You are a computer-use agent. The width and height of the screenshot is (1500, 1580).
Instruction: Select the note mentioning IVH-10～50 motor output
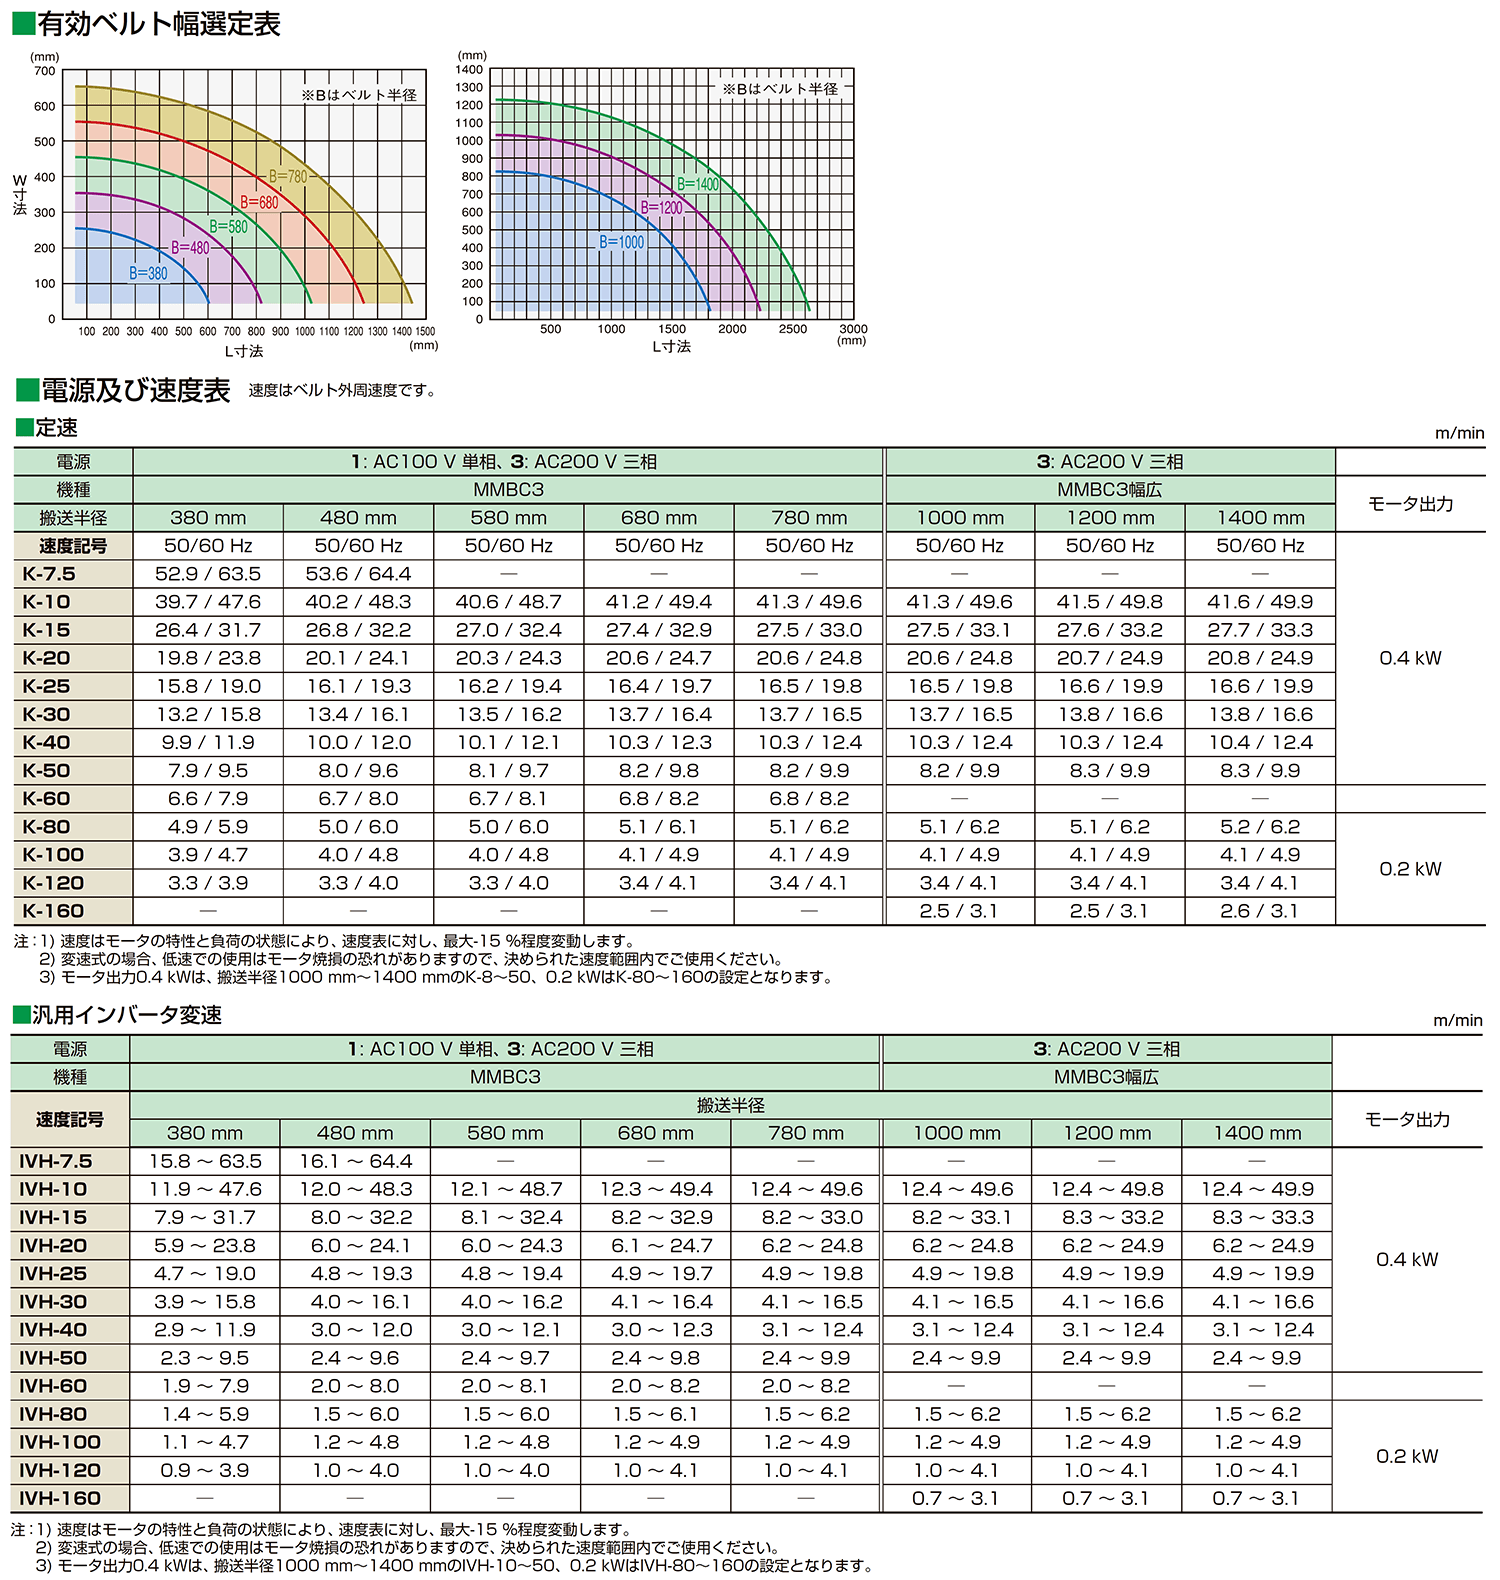pos(455,1565)
